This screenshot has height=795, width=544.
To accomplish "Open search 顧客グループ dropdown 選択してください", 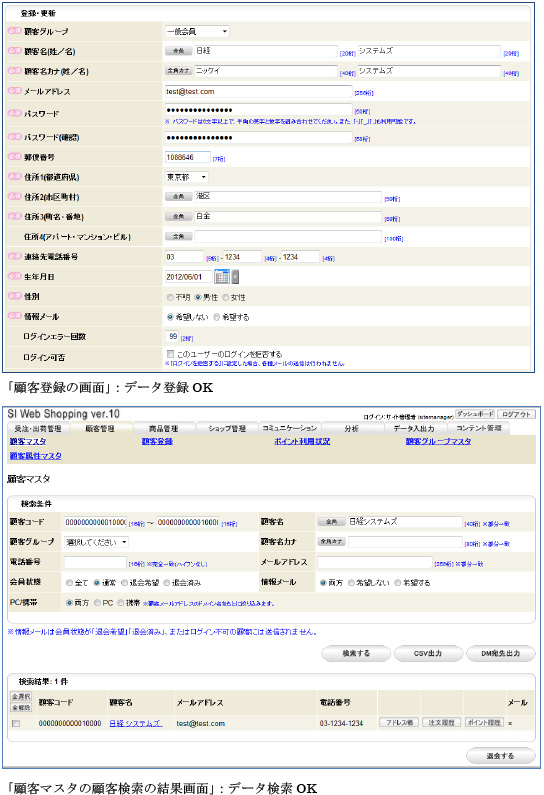I will pos(96,542).
